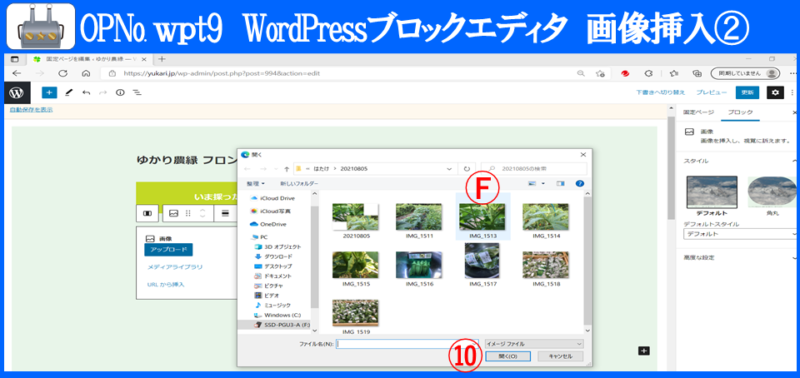Click the アップロード button
The height and width of the screenshot is (378, 800).
[168, 249]
